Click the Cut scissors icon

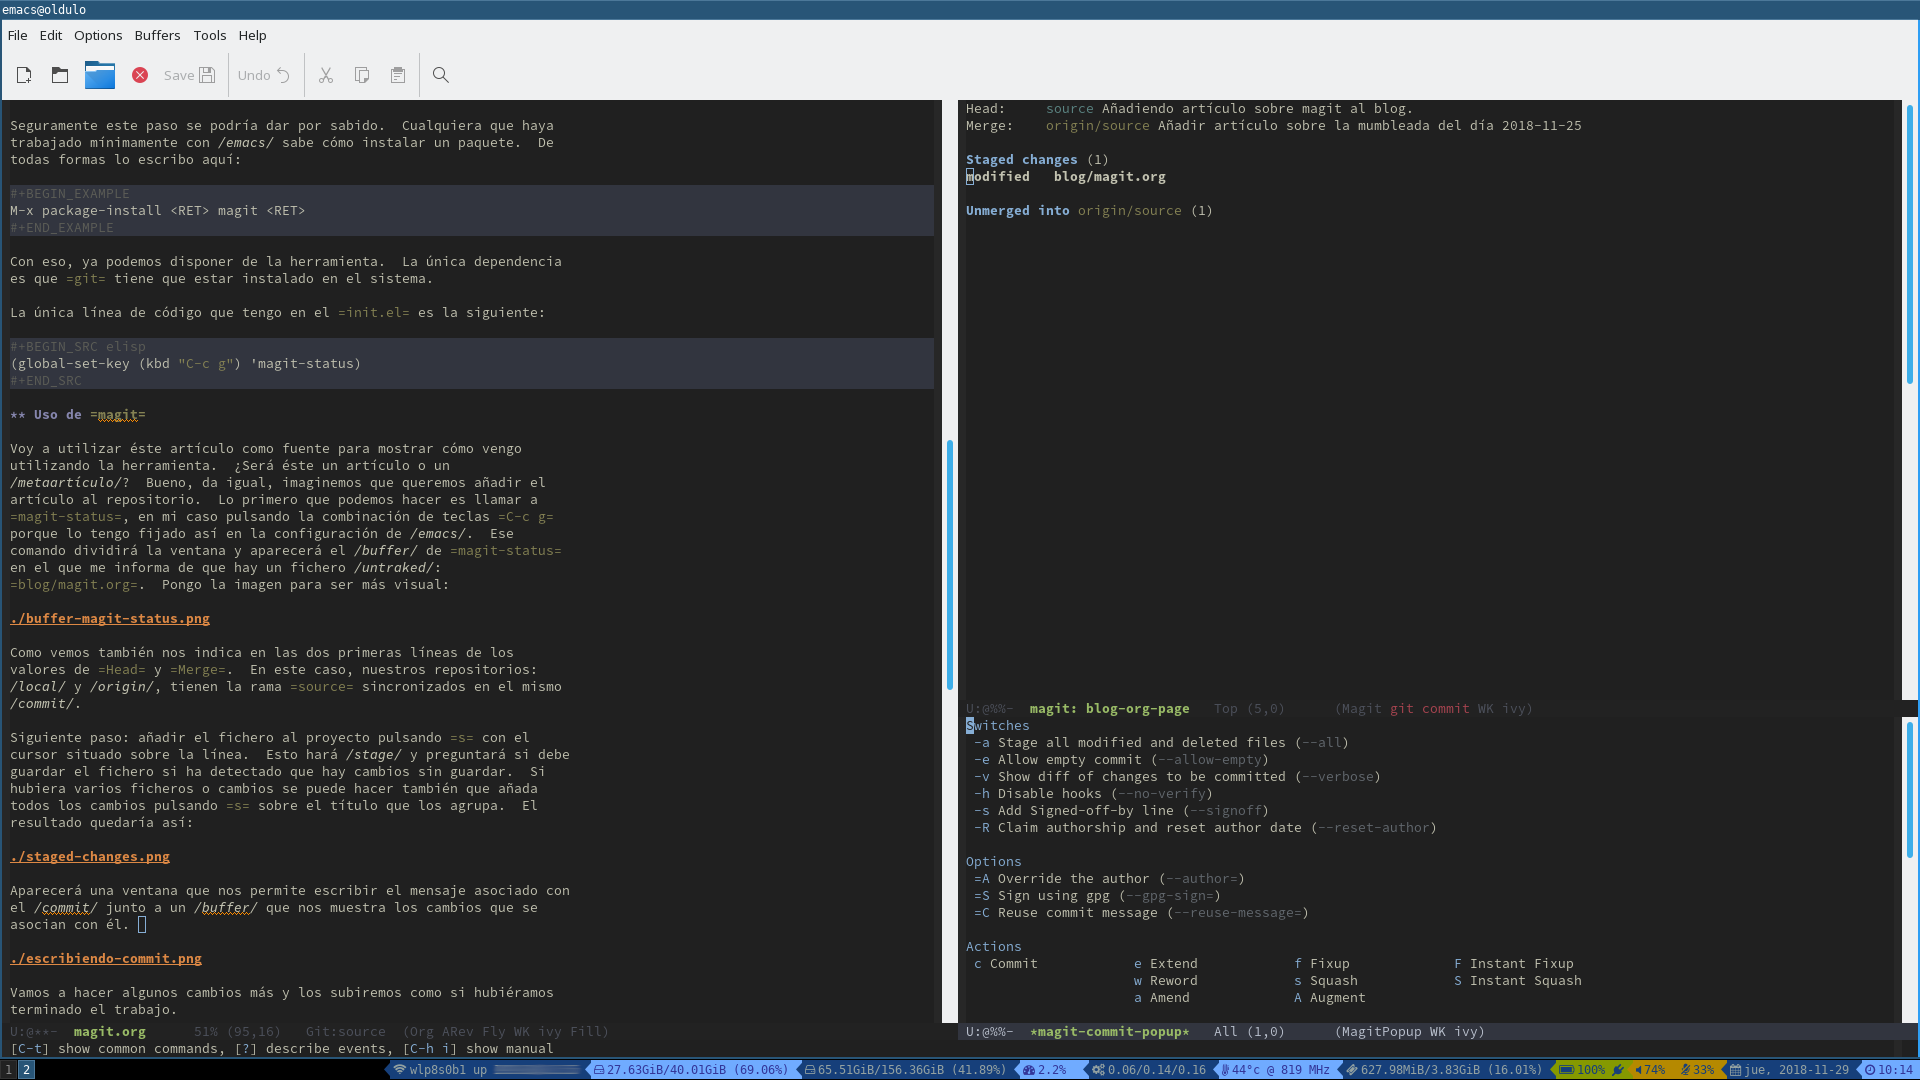(326, 75)
